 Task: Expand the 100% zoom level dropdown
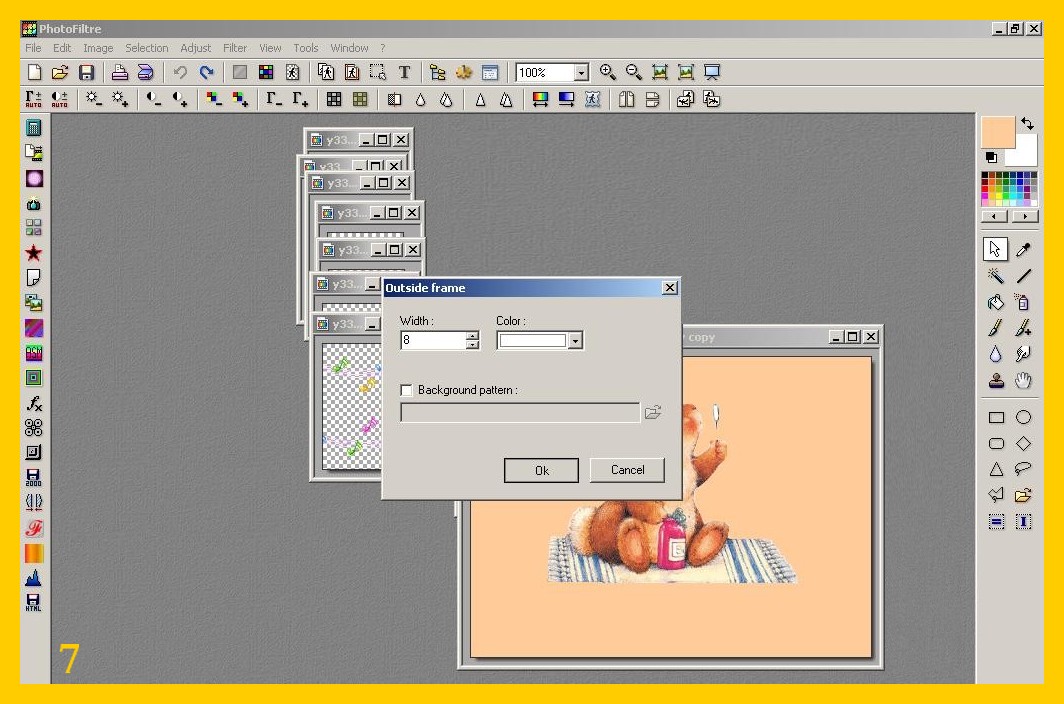point(581,73)
